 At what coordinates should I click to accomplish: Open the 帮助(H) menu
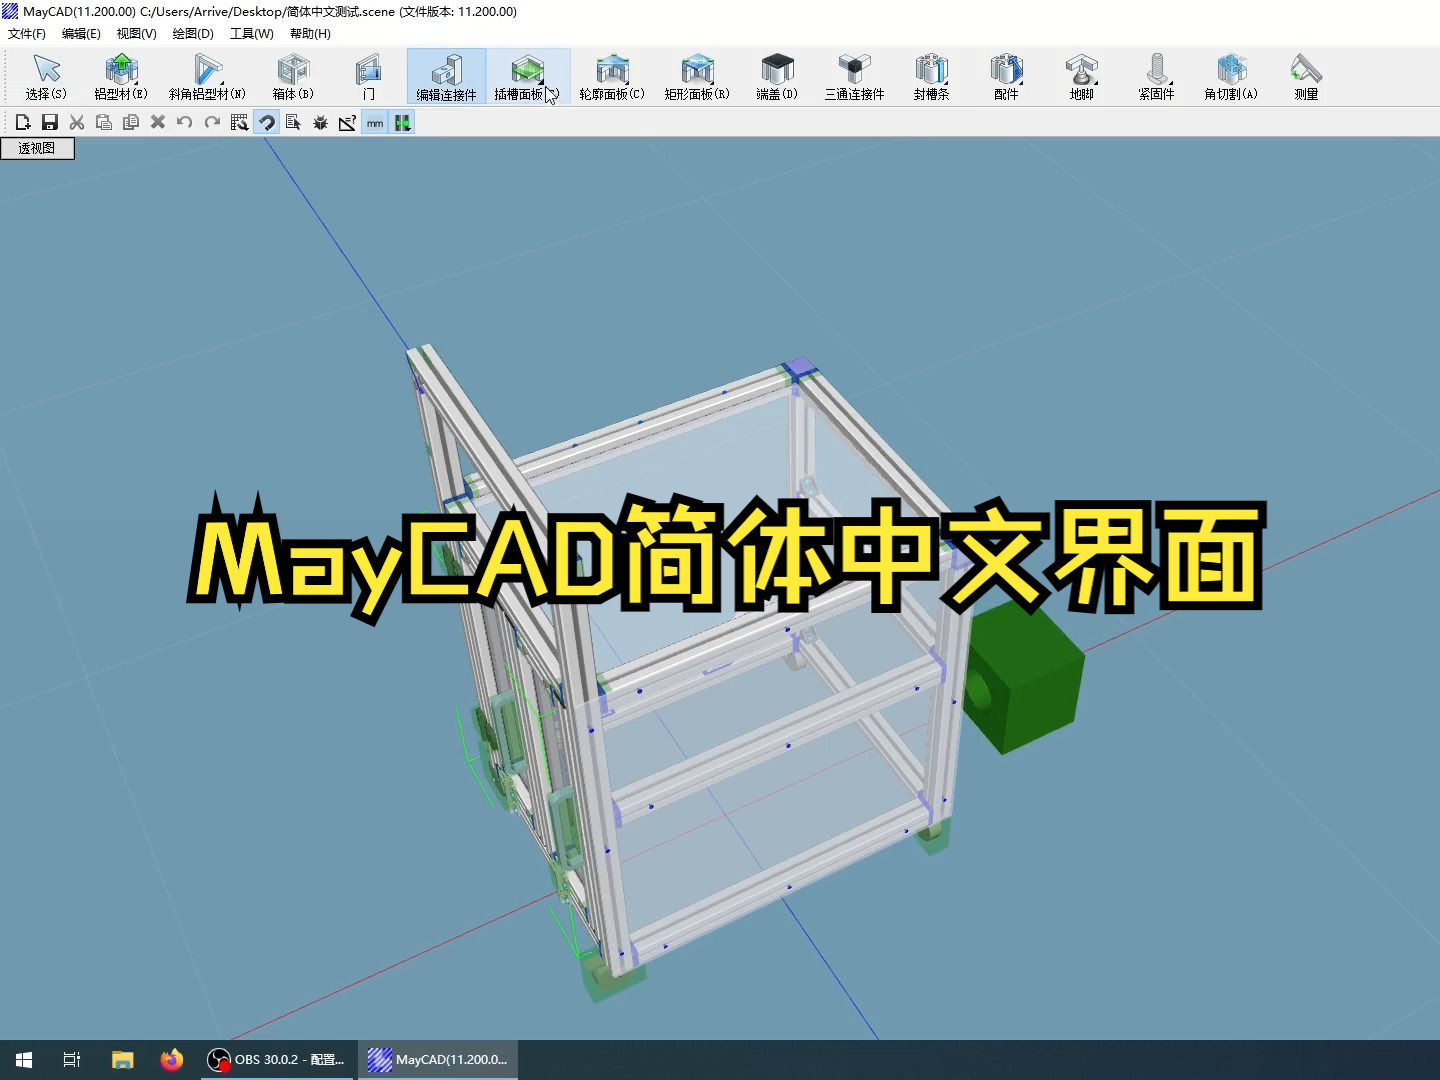click(310, 33)
